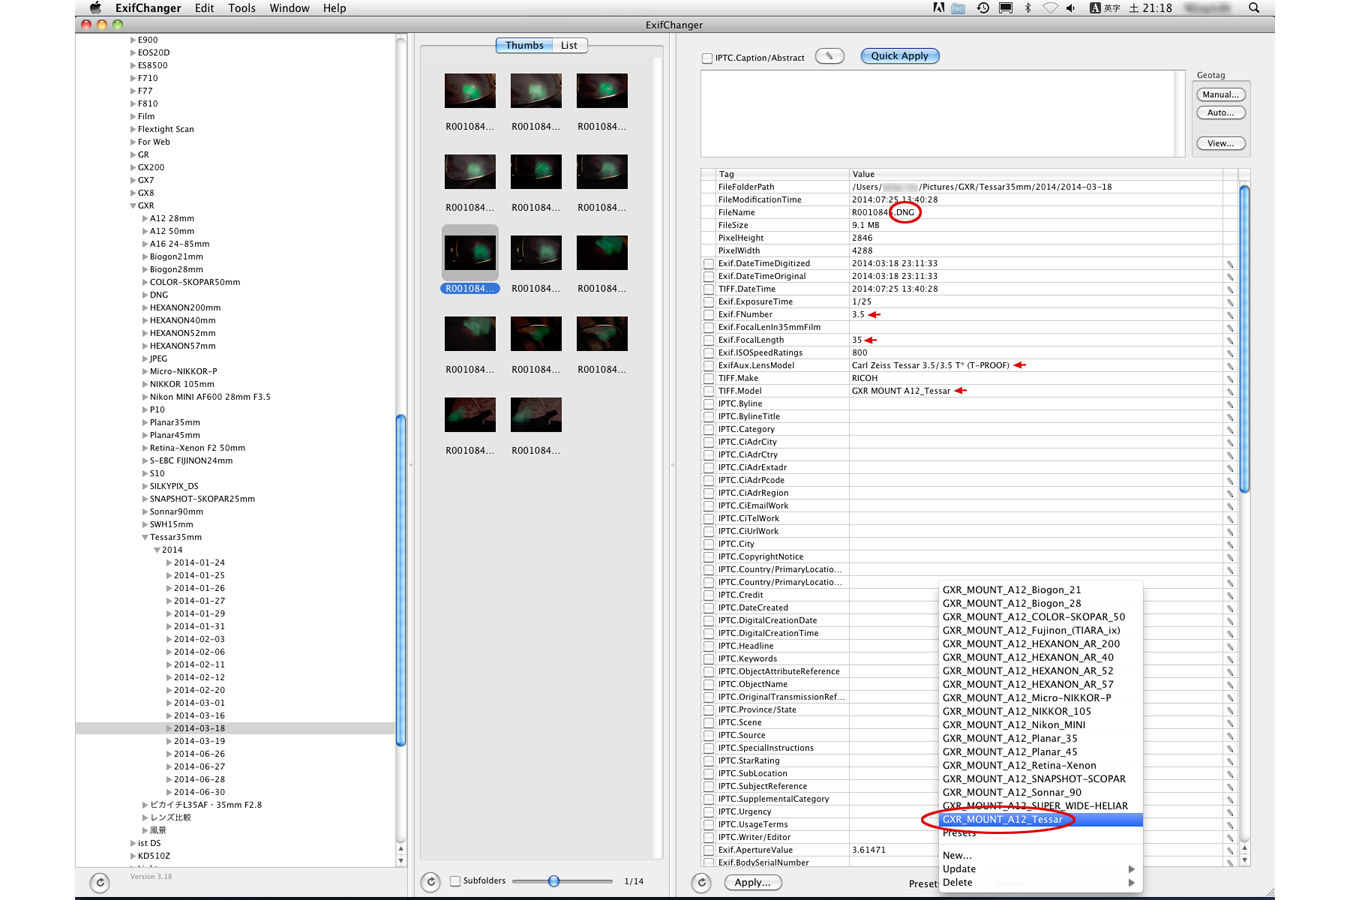Click the Apply... button
Screen dimensions: 1350x900
click(752, 883)
